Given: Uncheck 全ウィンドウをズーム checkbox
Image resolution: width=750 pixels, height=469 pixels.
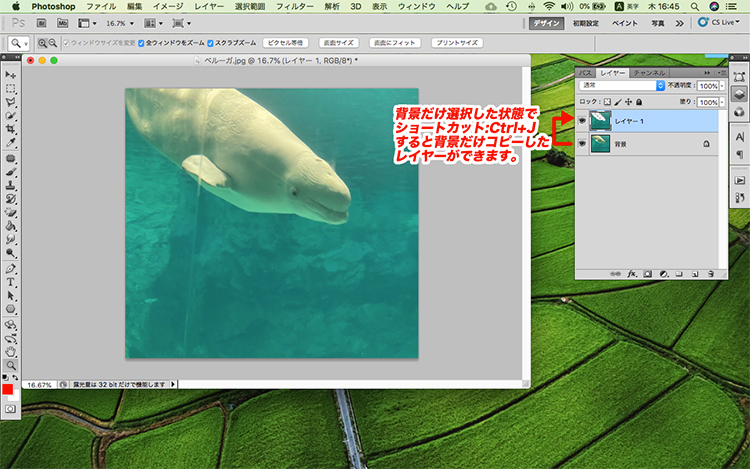Looking at the screenshot, I should 141,43.
